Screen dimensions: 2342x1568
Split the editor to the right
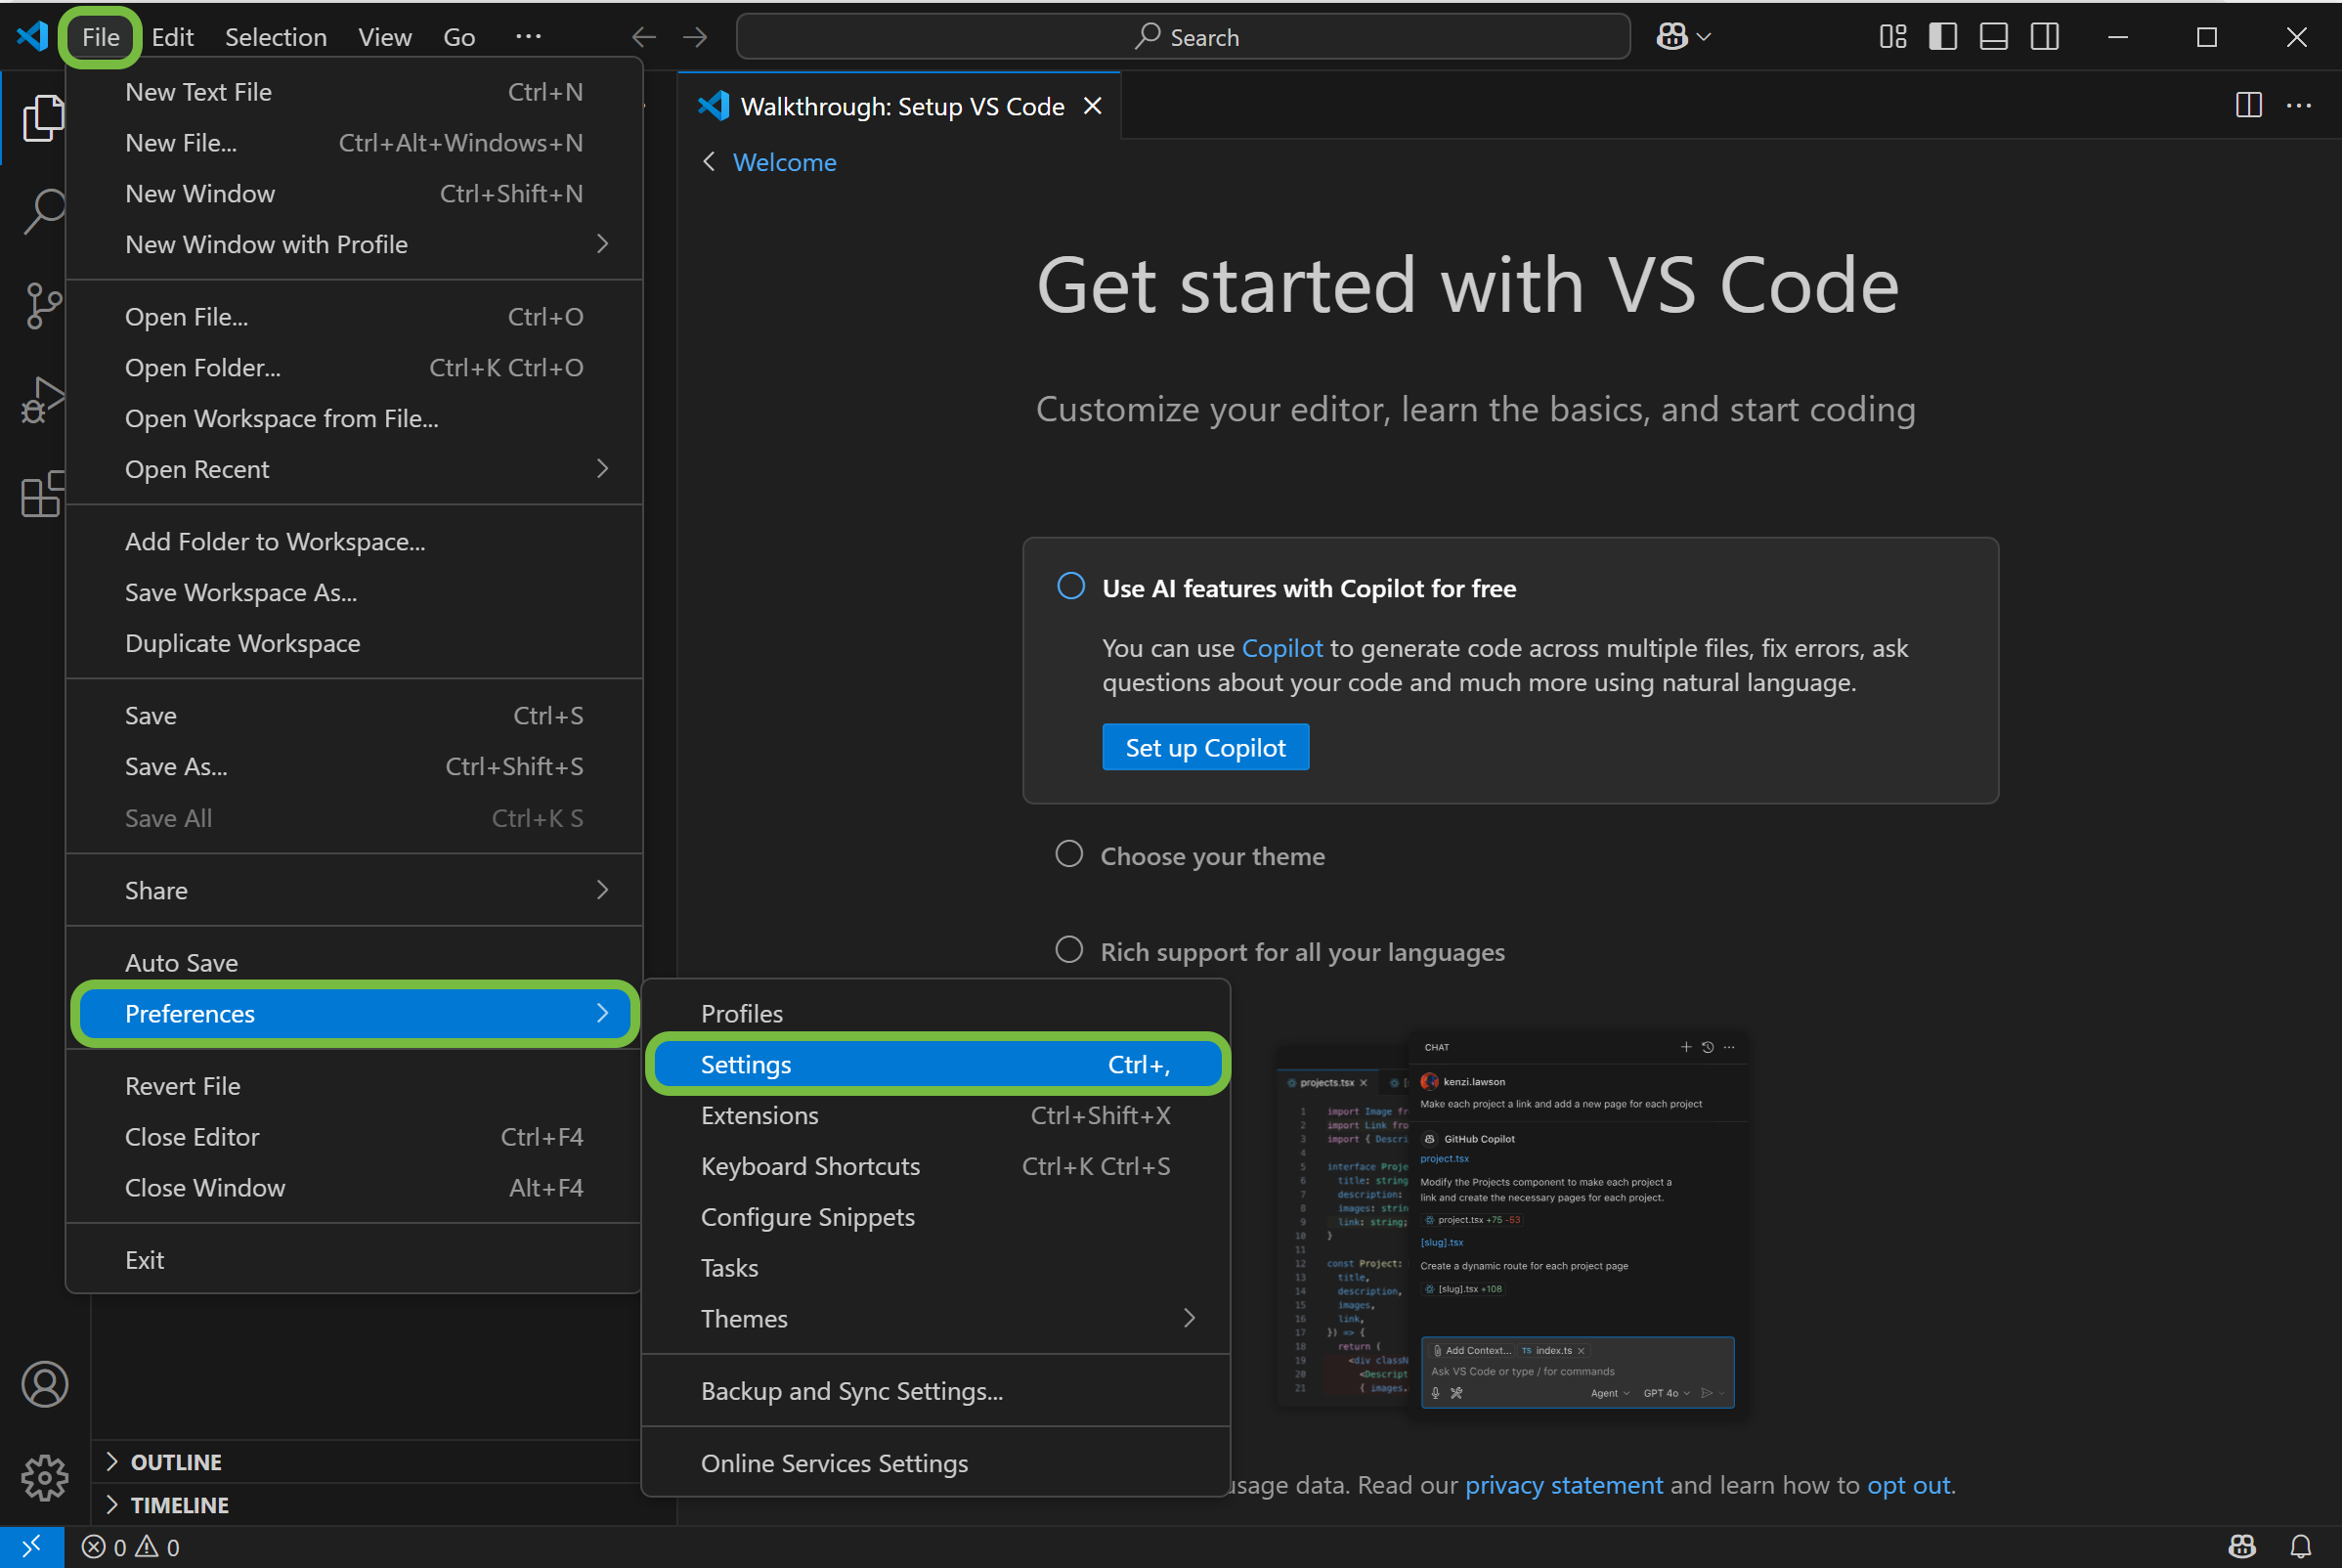tap(2249, 105)
